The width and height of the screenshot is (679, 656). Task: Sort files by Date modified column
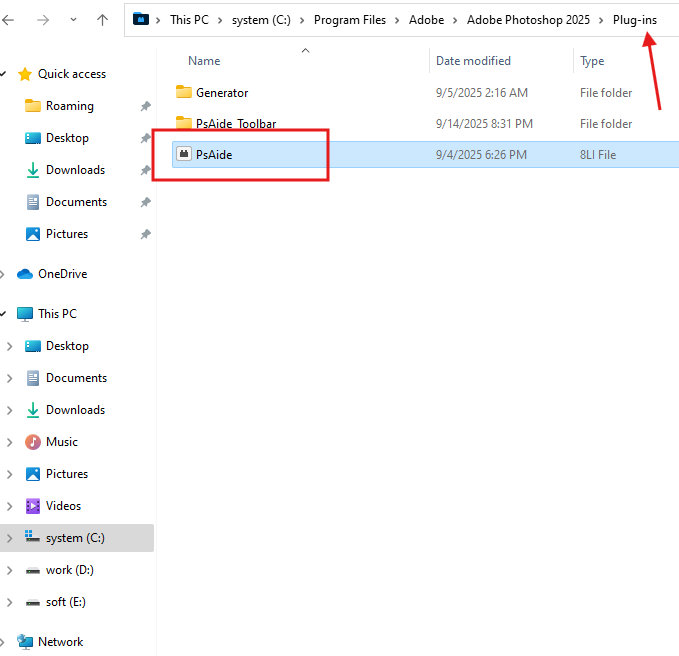point(473,61)
